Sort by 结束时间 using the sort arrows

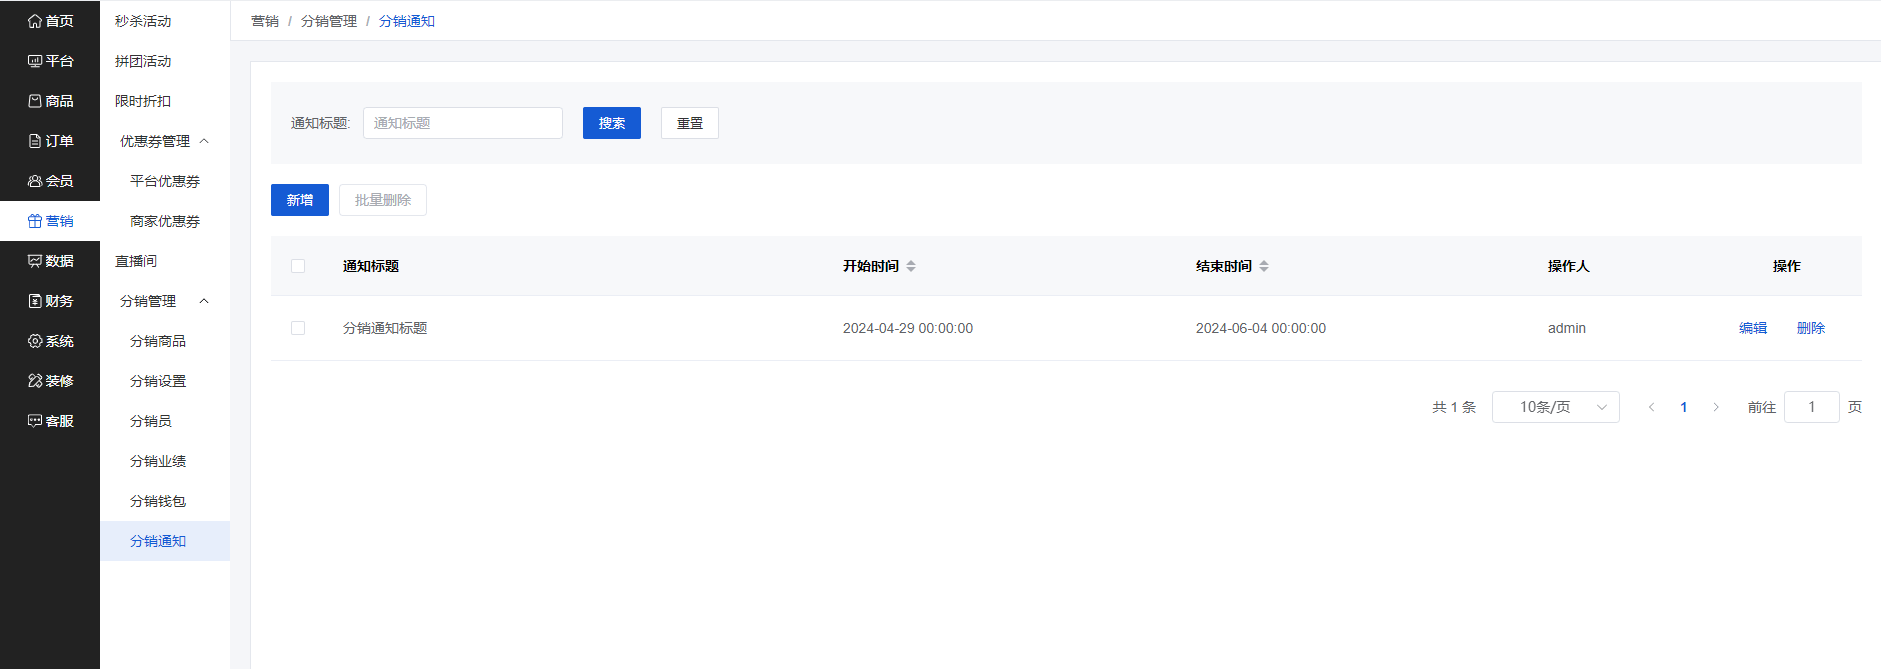click(1264, 266)
